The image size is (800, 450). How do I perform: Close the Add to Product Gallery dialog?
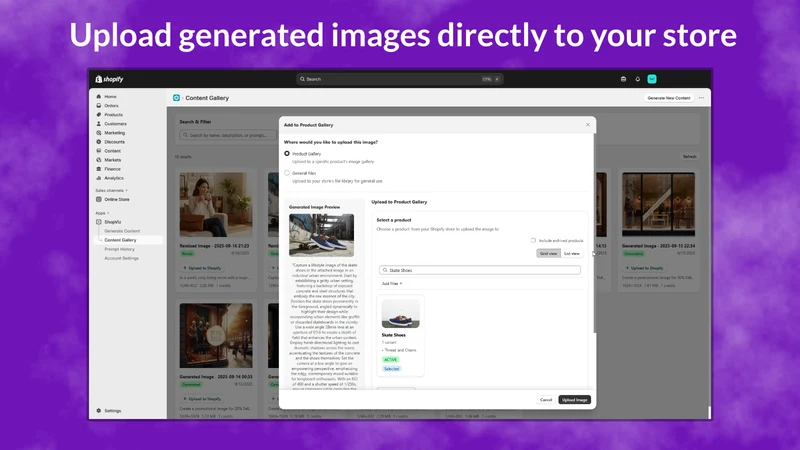point(588,125)
